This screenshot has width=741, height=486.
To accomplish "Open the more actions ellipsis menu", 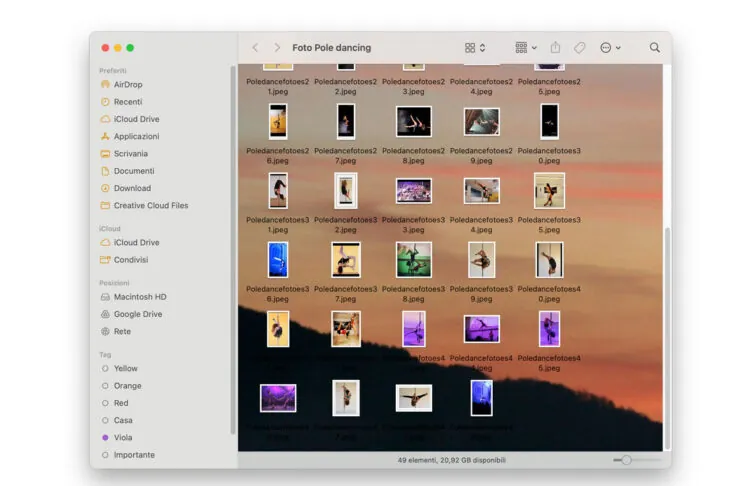I will tap(610, 47).
